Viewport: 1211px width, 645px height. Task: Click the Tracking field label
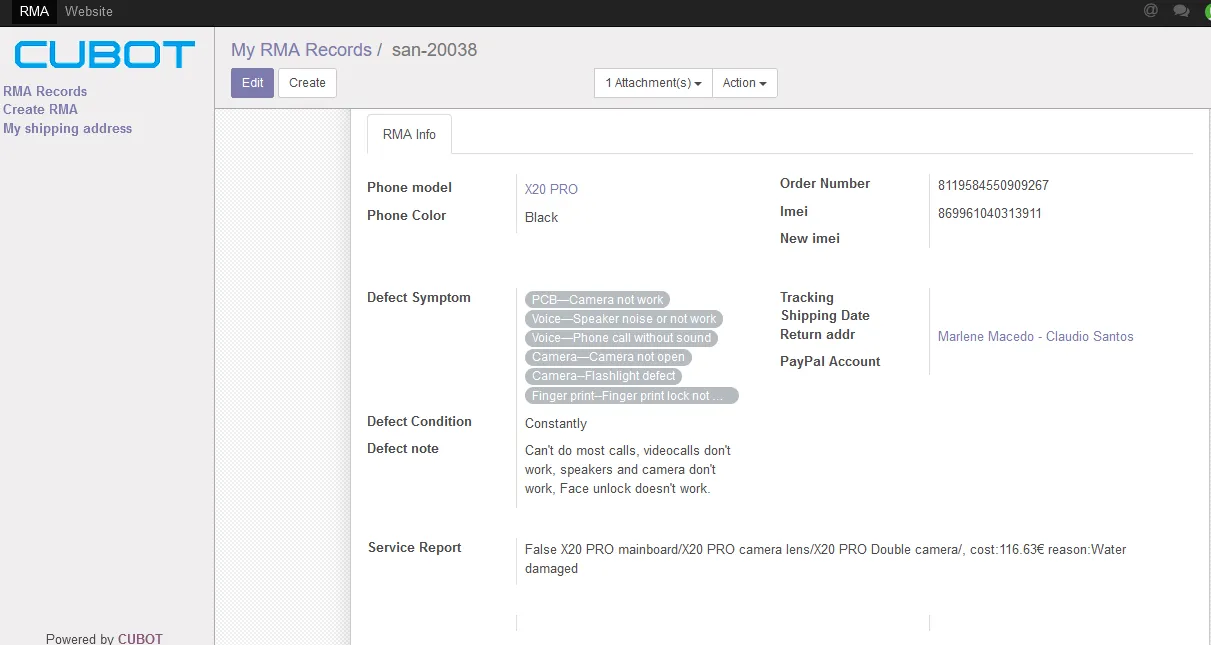[x=807, y=297]
